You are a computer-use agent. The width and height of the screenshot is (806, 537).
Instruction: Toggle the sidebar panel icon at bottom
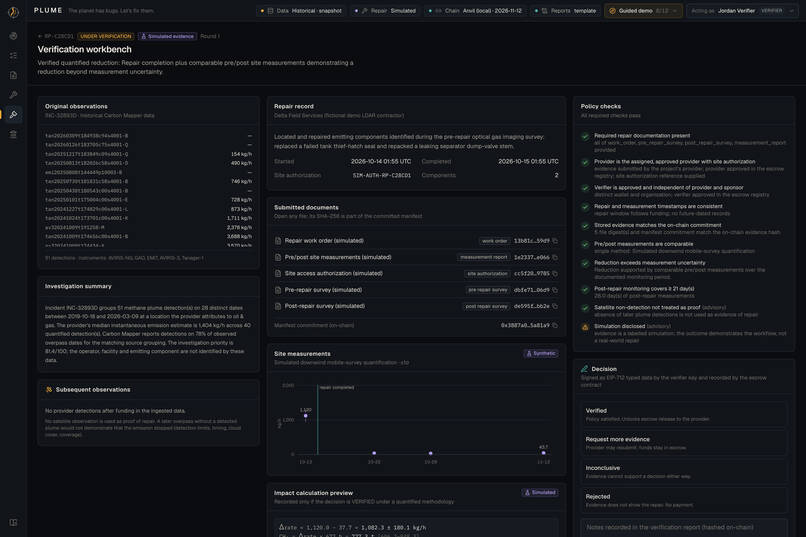pyautogui.click(x=13, y=522)
